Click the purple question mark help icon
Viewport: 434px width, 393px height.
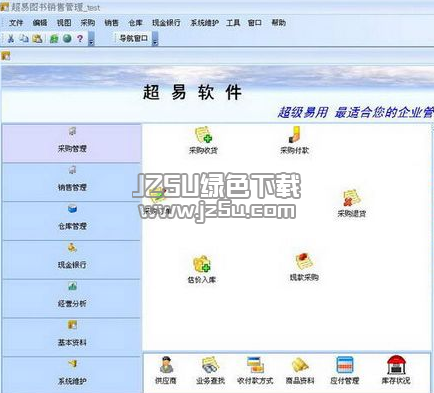tap(80, 38)
